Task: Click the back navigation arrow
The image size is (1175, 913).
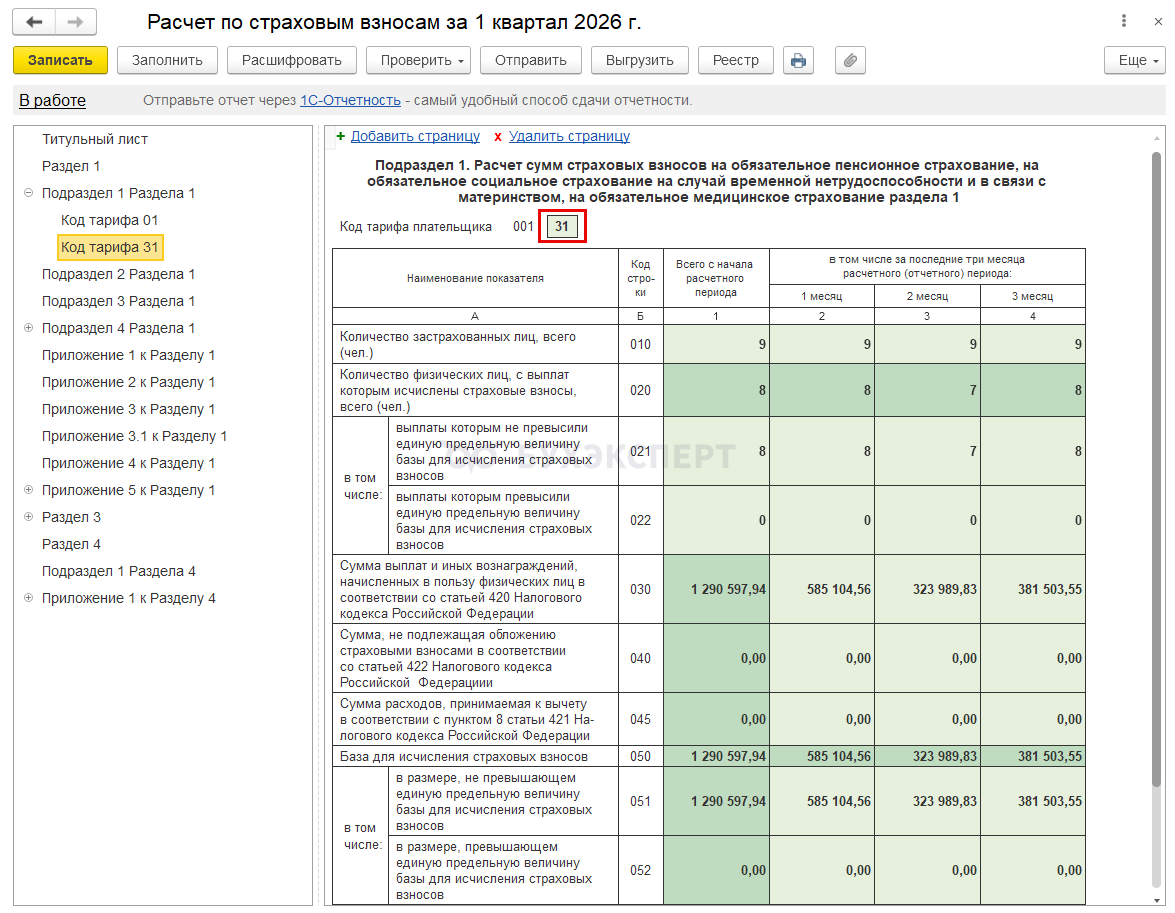Action: click(x=35, y=22)
